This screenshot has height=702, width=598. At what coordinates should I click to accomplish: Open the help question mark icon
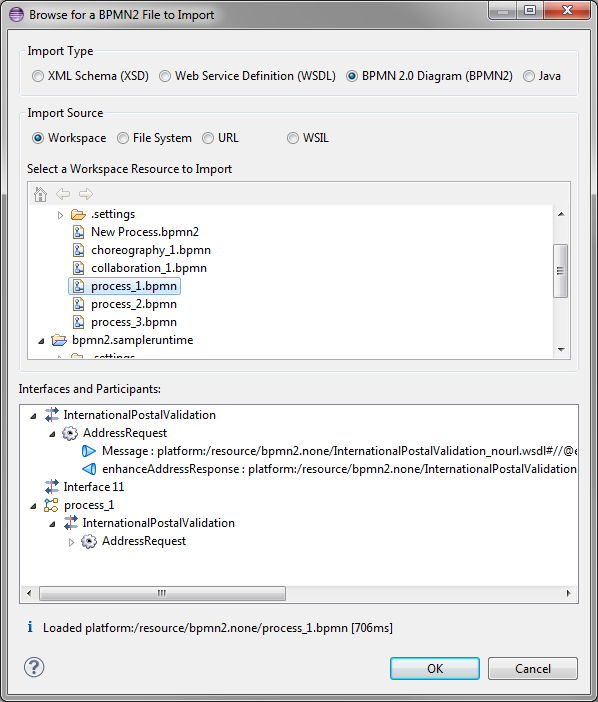34,668
